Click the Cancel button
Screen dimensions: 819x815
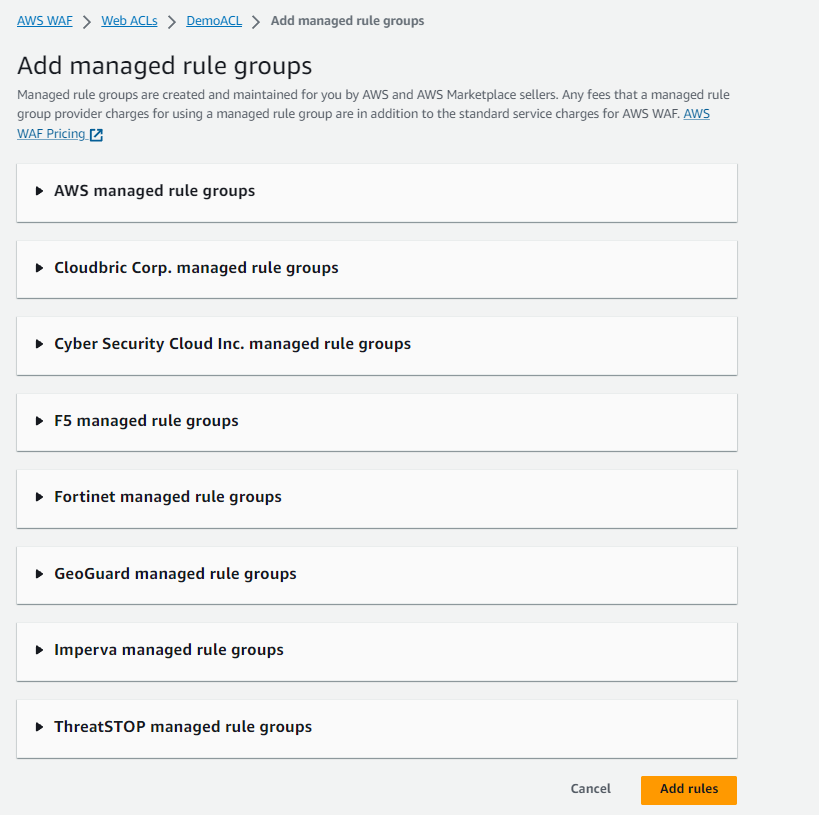point(590,789)
